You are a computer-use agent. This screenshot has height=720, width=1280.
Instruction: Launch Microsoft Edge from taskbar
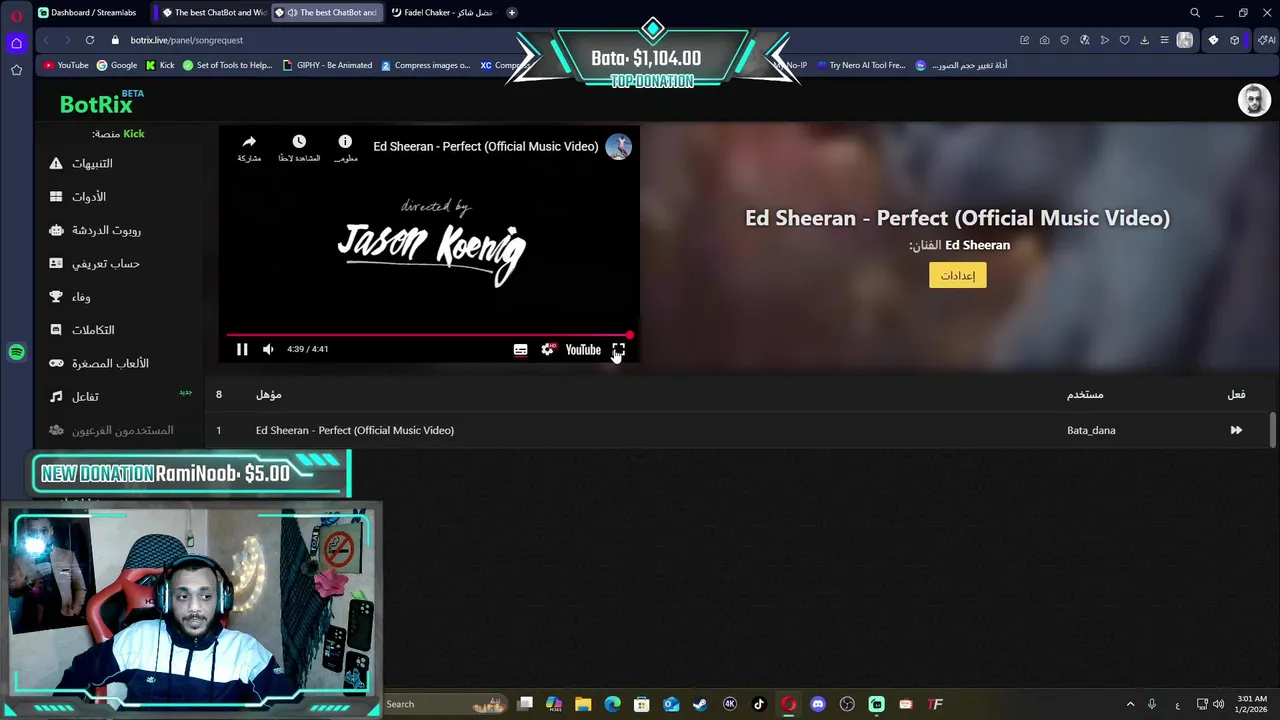[x=612, y=704]
